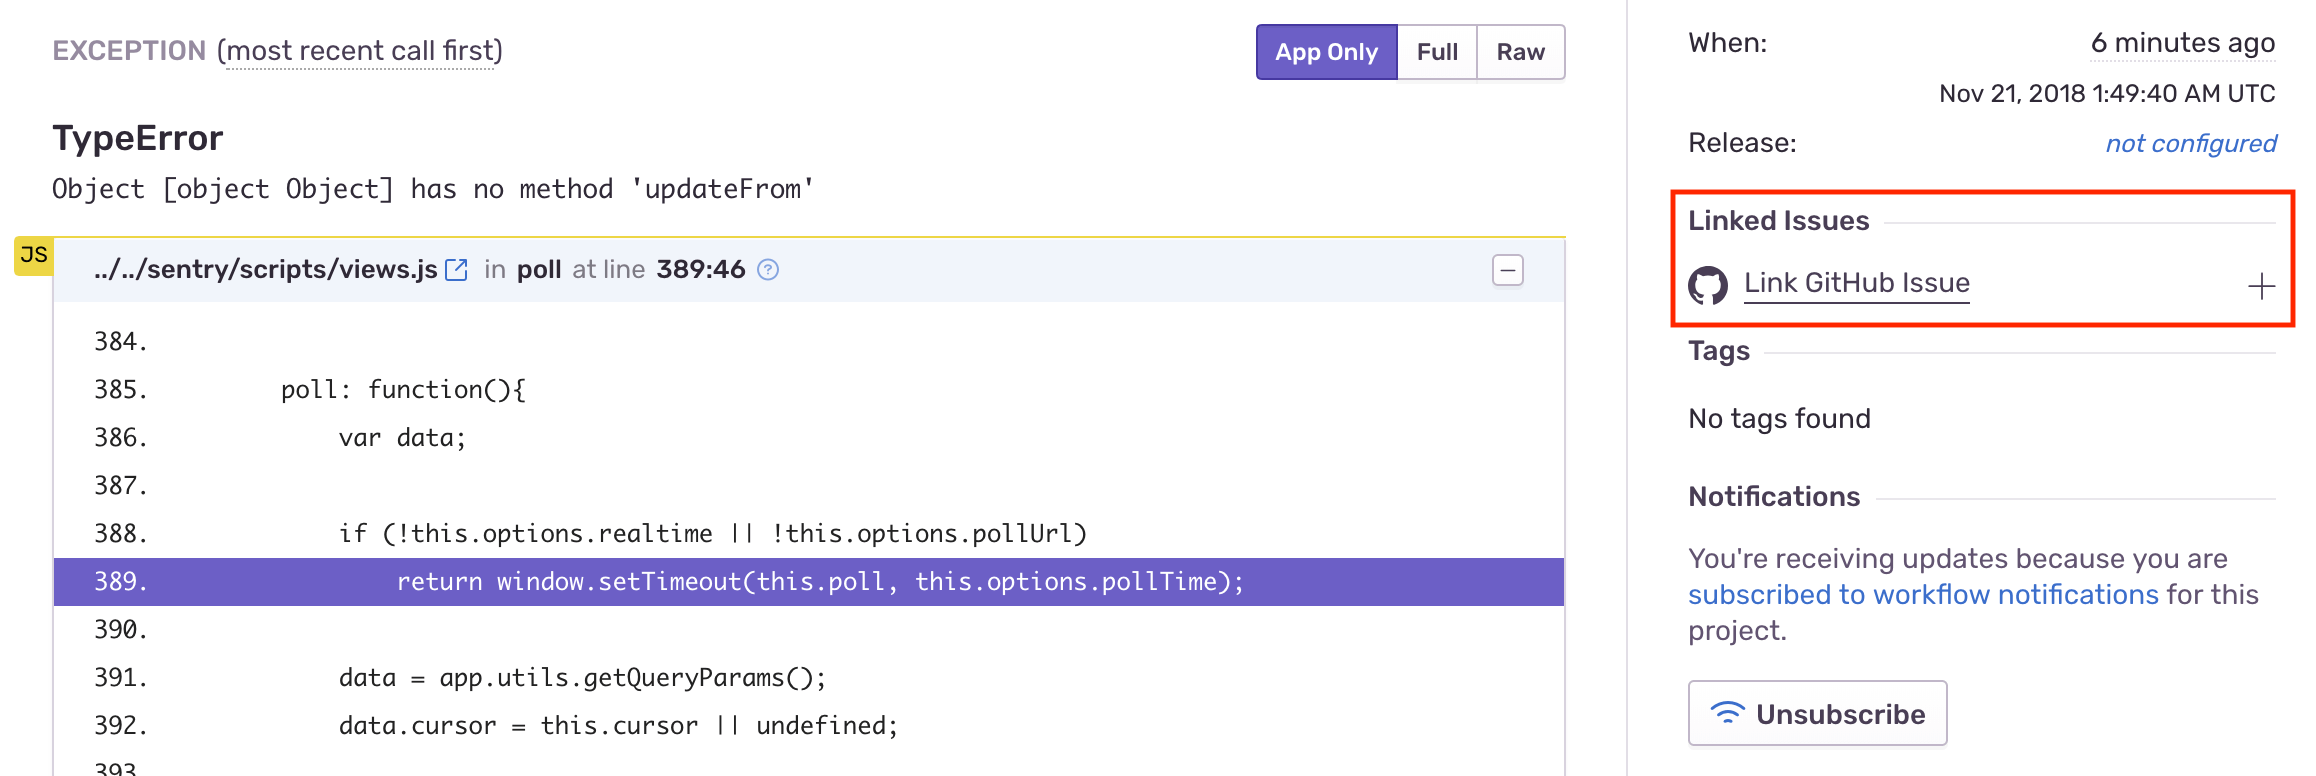Select the App Only view mode
Screen dimensions: 2316x776
point(1326,51)
